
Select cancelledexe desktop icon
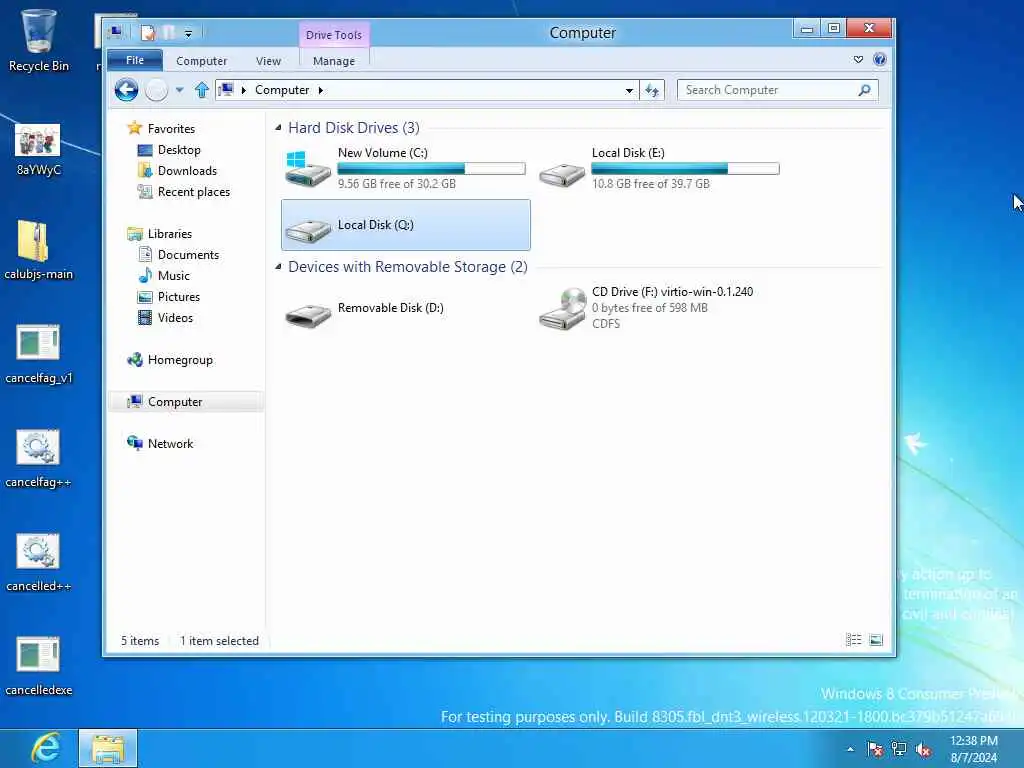(x=39, y=666)
